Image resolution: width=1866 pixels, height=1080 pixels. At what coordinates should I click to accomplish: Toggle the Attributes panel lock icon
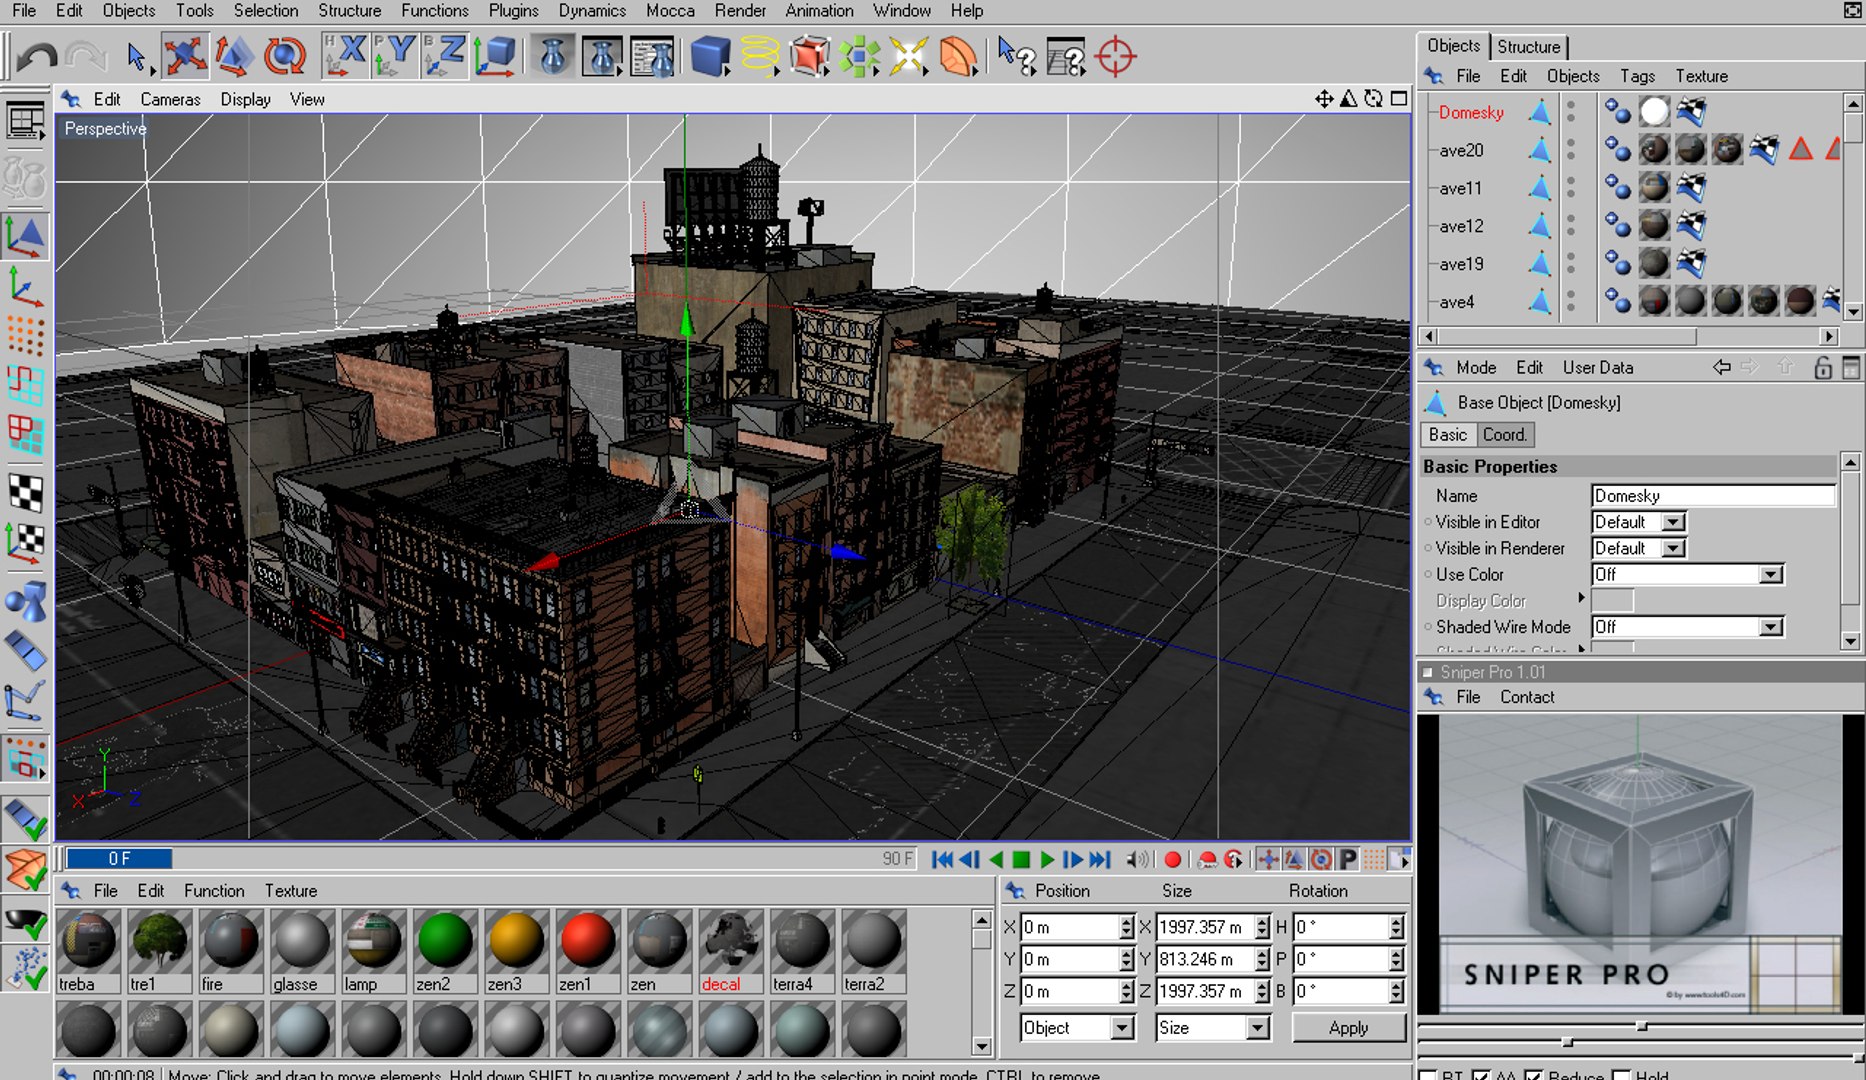[x=1822, y=367]
